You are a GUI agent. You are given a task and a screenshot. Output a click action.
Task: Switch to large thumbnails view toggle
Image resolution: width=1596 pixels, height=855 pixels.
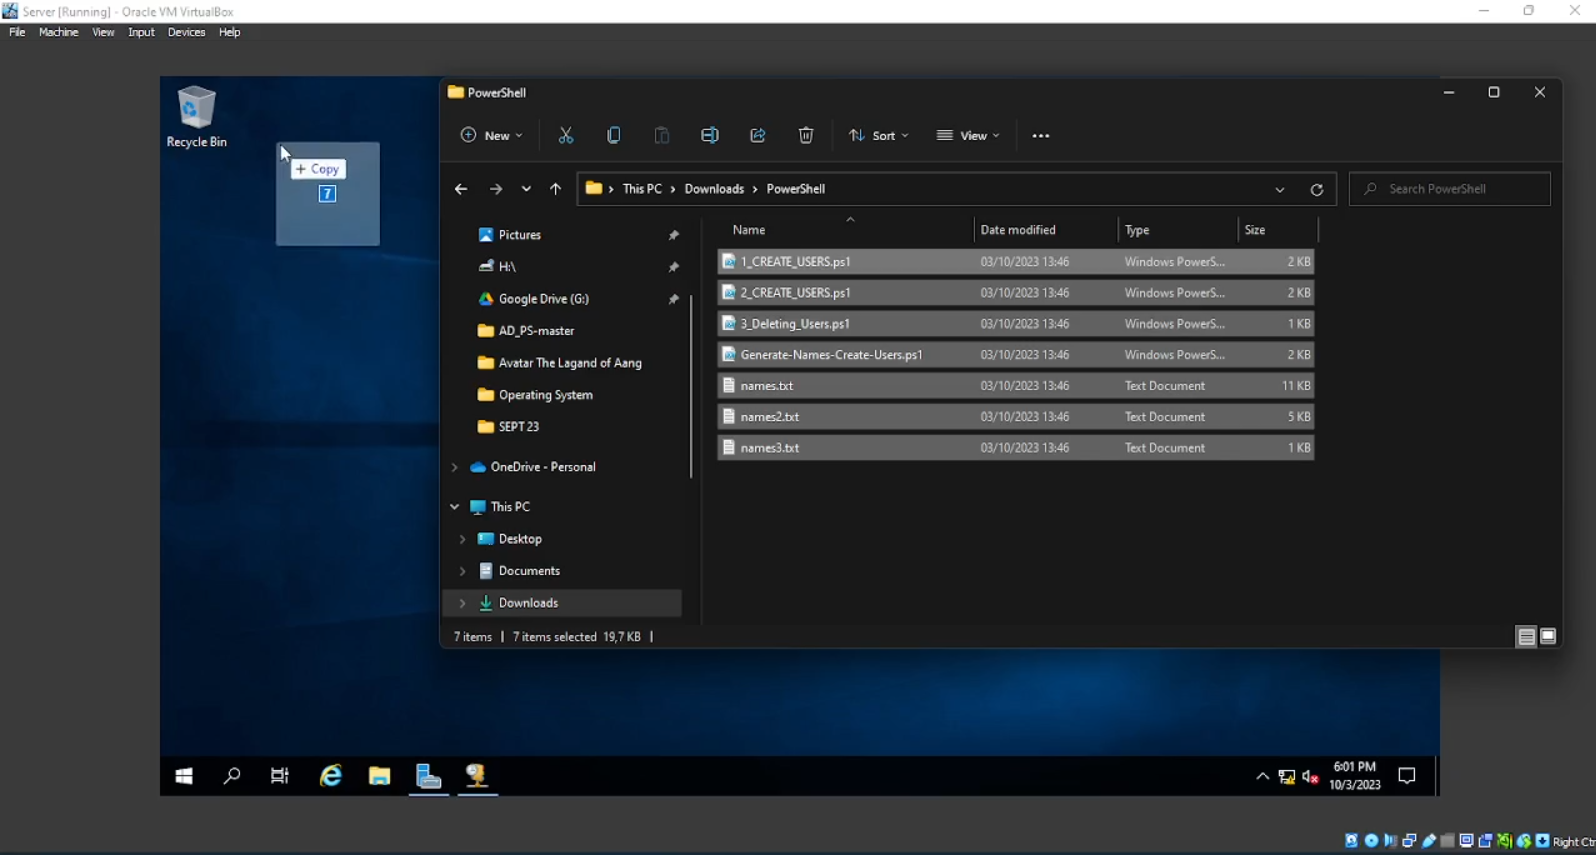1548,637
